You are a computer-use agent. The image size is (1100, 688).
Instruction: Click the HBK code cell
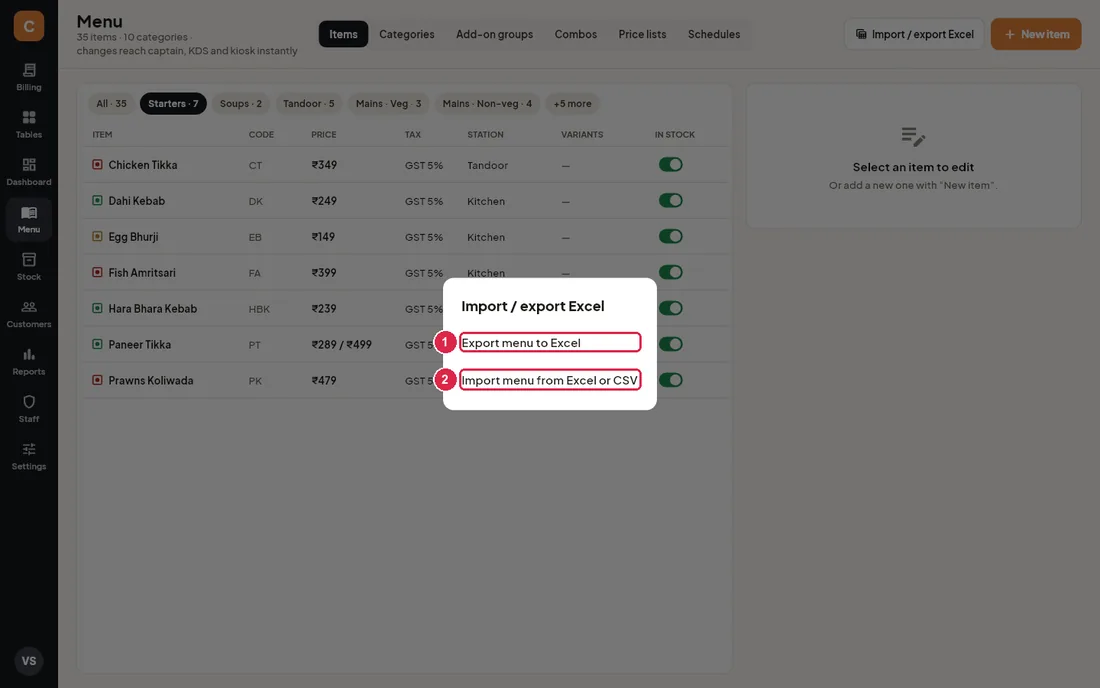(x=259, y=309)
